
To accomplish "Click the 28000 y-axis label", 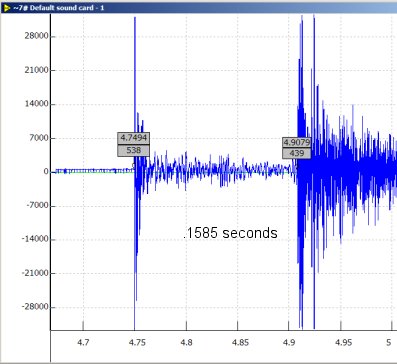I will pos(36,36).
